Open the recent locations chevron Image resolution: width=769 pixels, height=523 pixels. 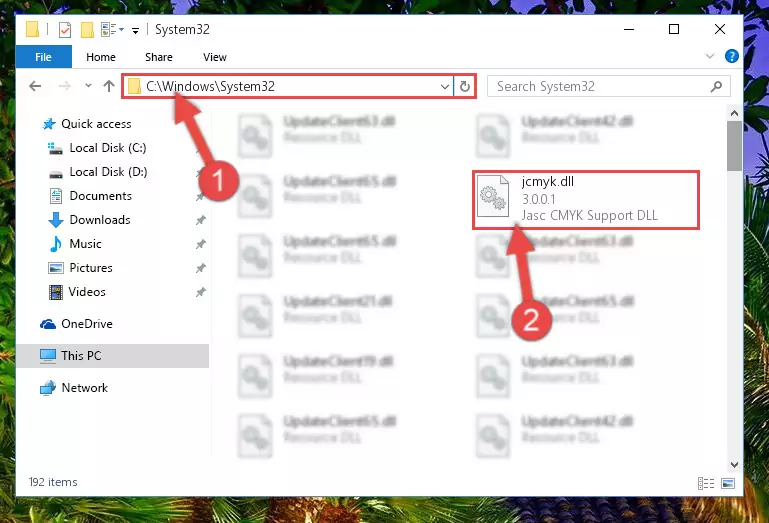click(x=88, y=86)
